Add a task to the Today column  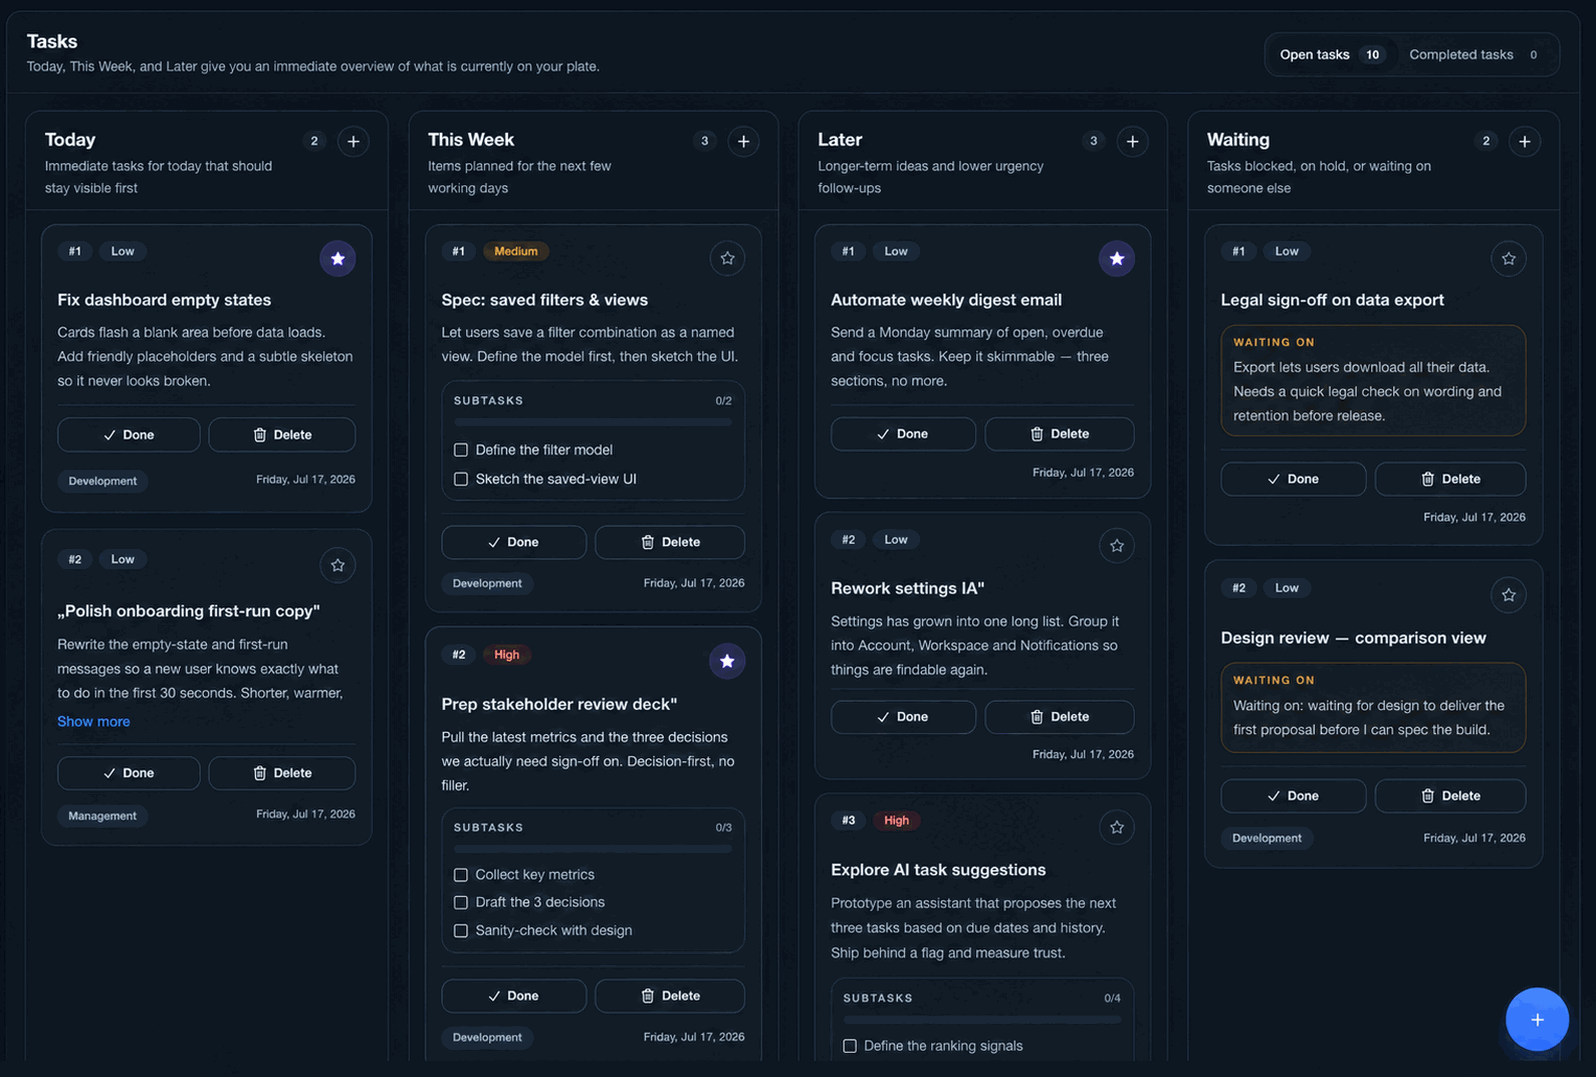click(x=353, y=141)
